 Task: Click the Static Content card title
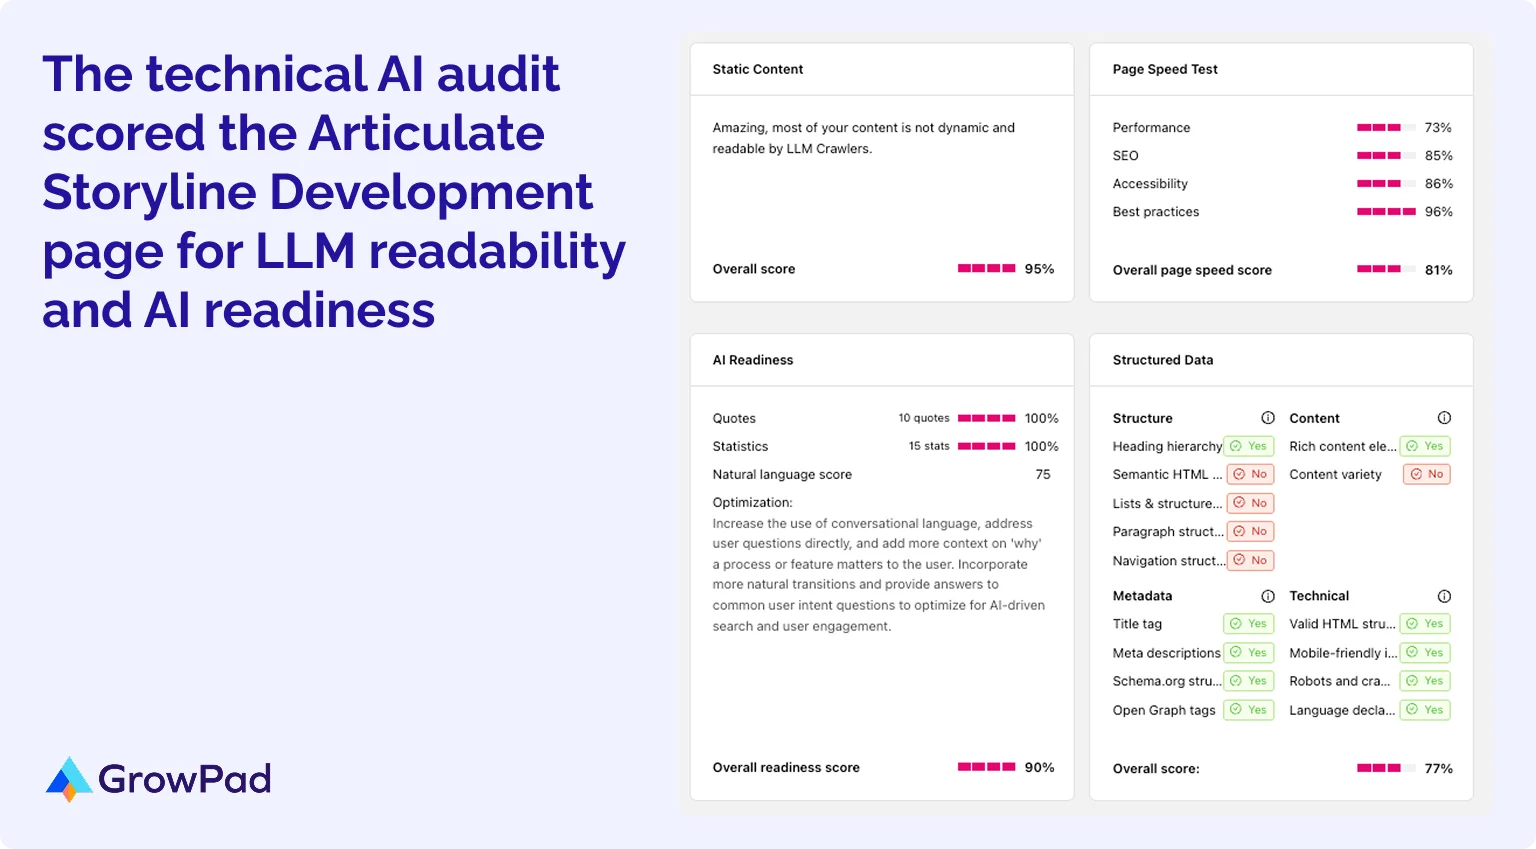coord(758,69)
